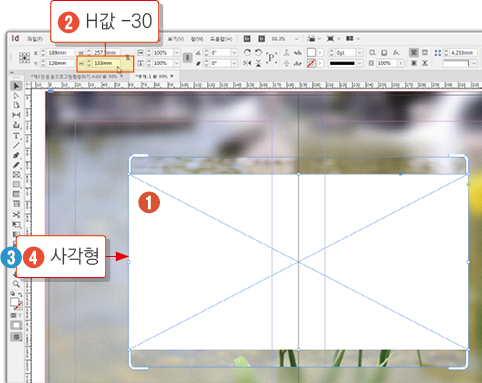Click the reference point locator grid

coord(24,58)
